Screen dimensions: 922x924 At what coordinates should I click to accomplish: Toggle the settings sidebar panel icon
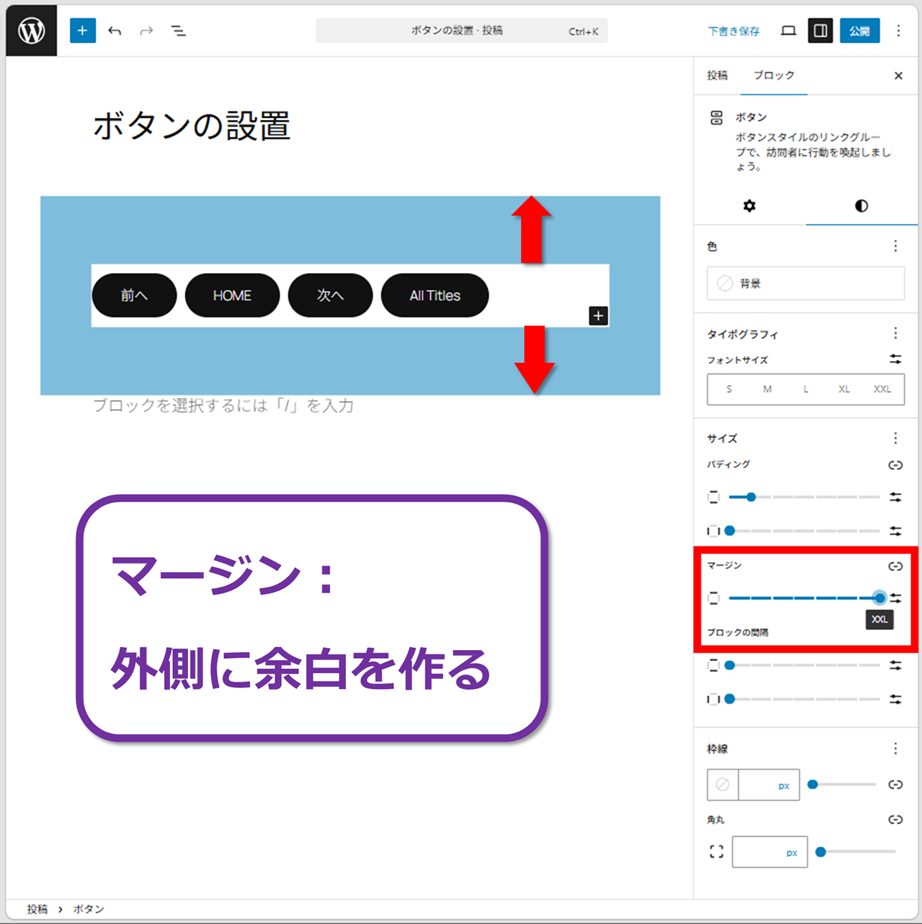820,31
